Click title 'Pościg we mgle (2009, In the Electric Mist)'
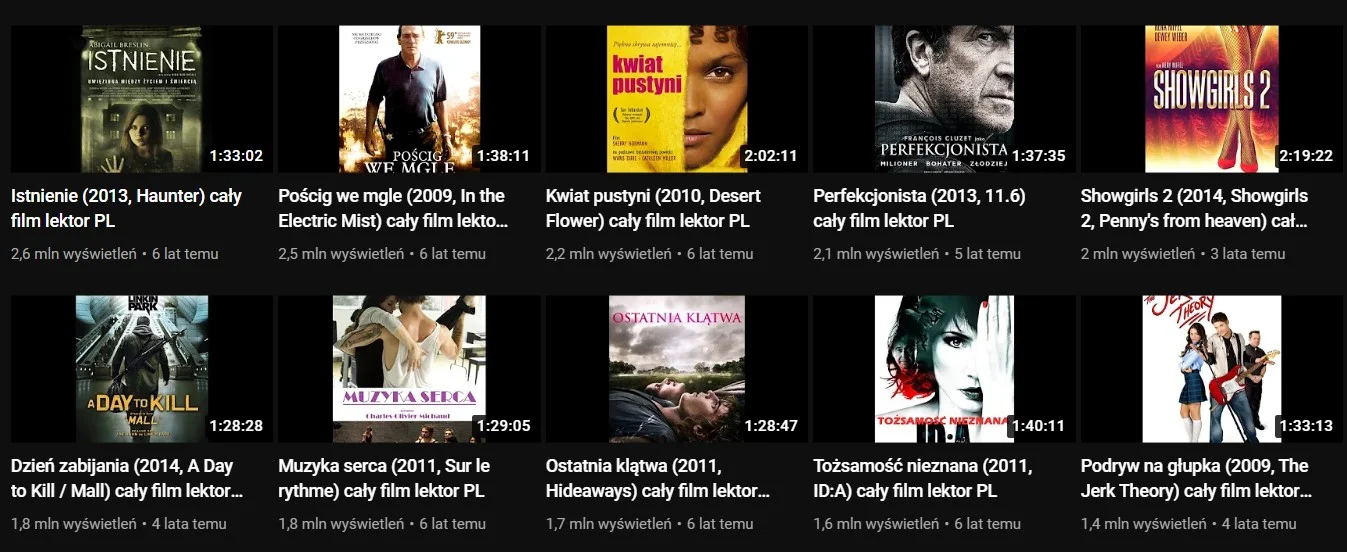 [393, 208]
